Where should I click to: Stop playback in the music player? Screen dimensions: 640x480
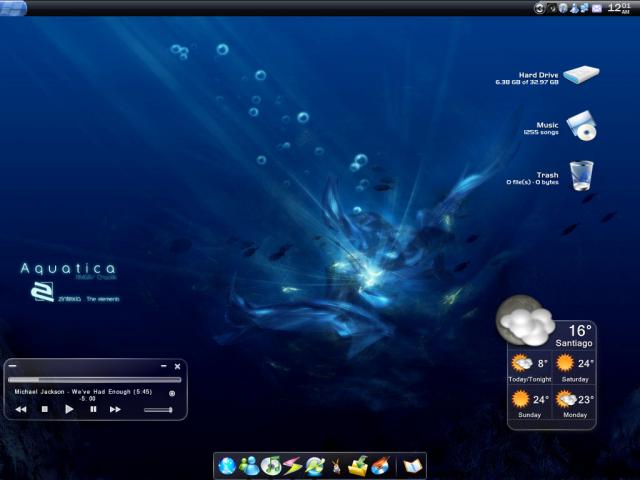(45, 409)
